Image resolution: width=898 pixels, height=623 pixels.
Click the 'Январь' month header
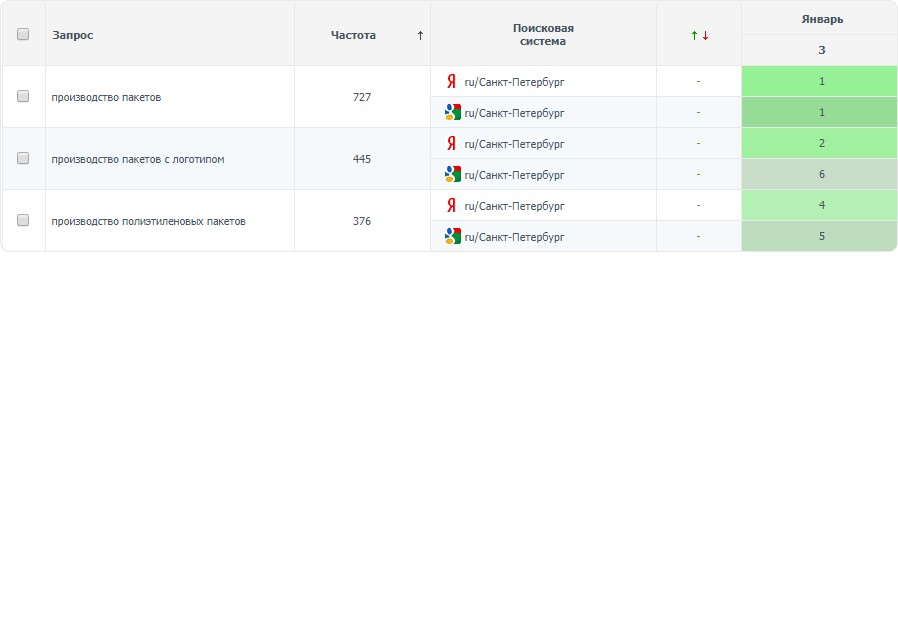pyautogui.click(x=822, y=19)
